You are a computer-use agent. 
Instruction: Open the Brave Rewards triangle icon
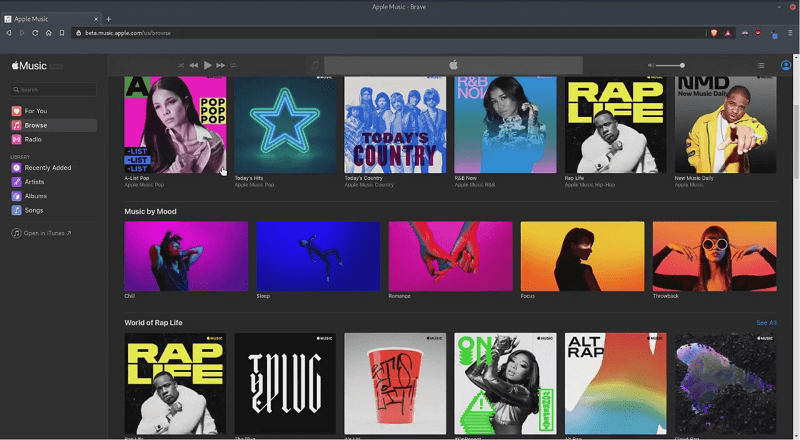click(x=728, y=33)
